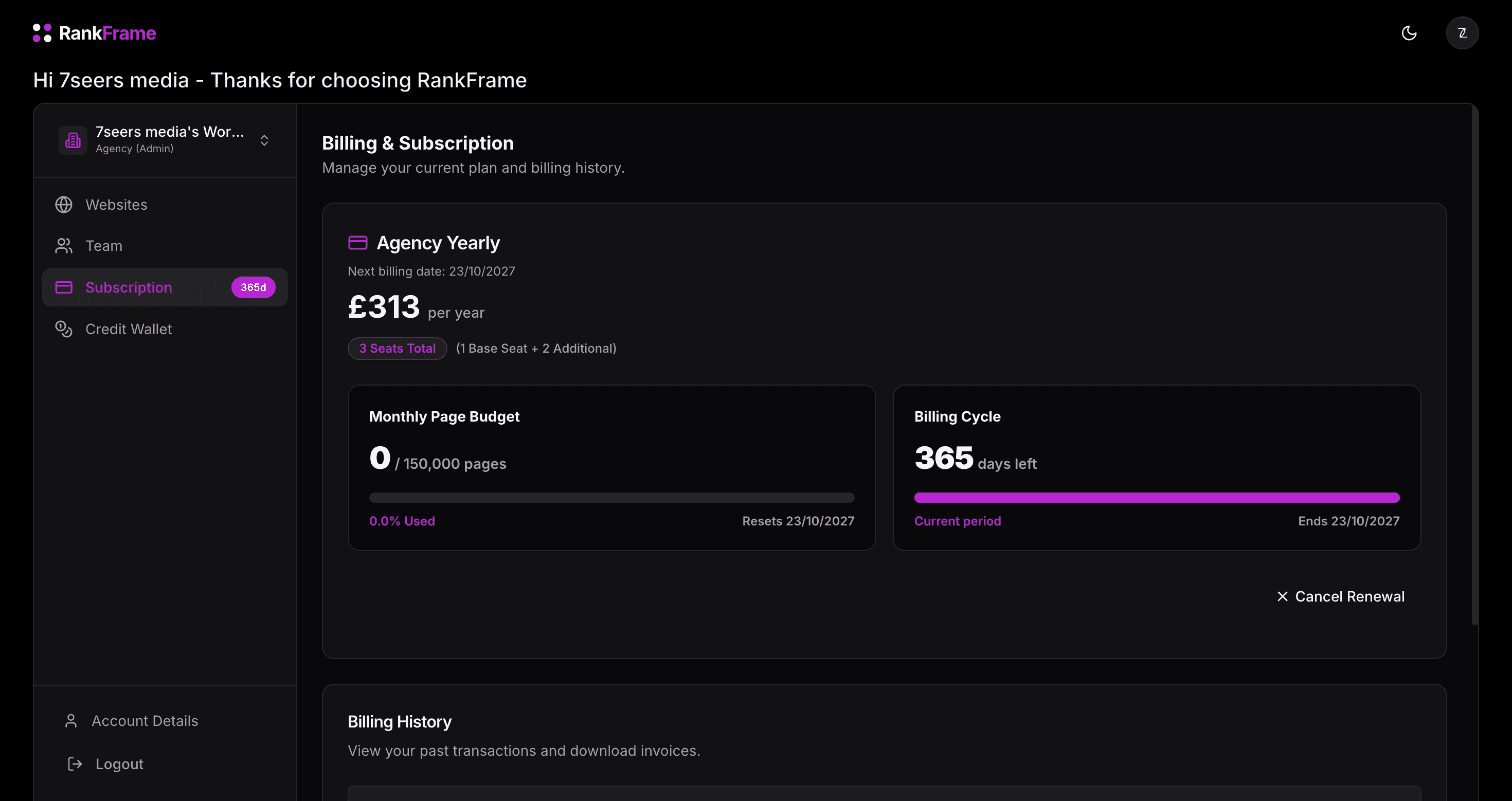This screenshot has height=801, width=1512.
Task: Click the Billing Cycle progress bar
Action: click(1157, 498)
